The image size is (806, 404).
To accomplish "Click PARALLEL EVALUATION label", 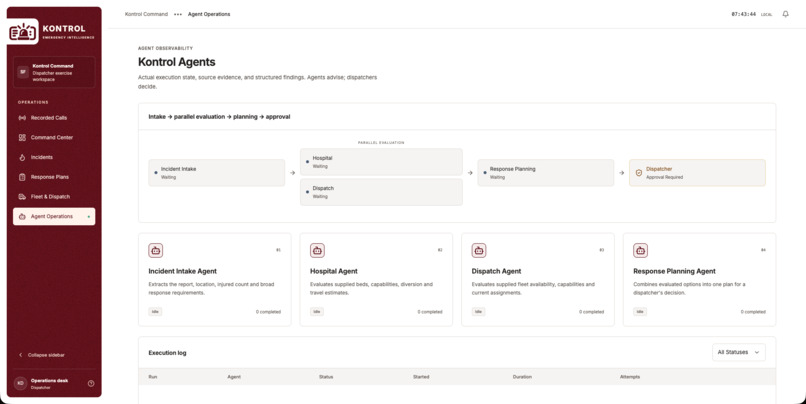I will (x=381, y=142).
